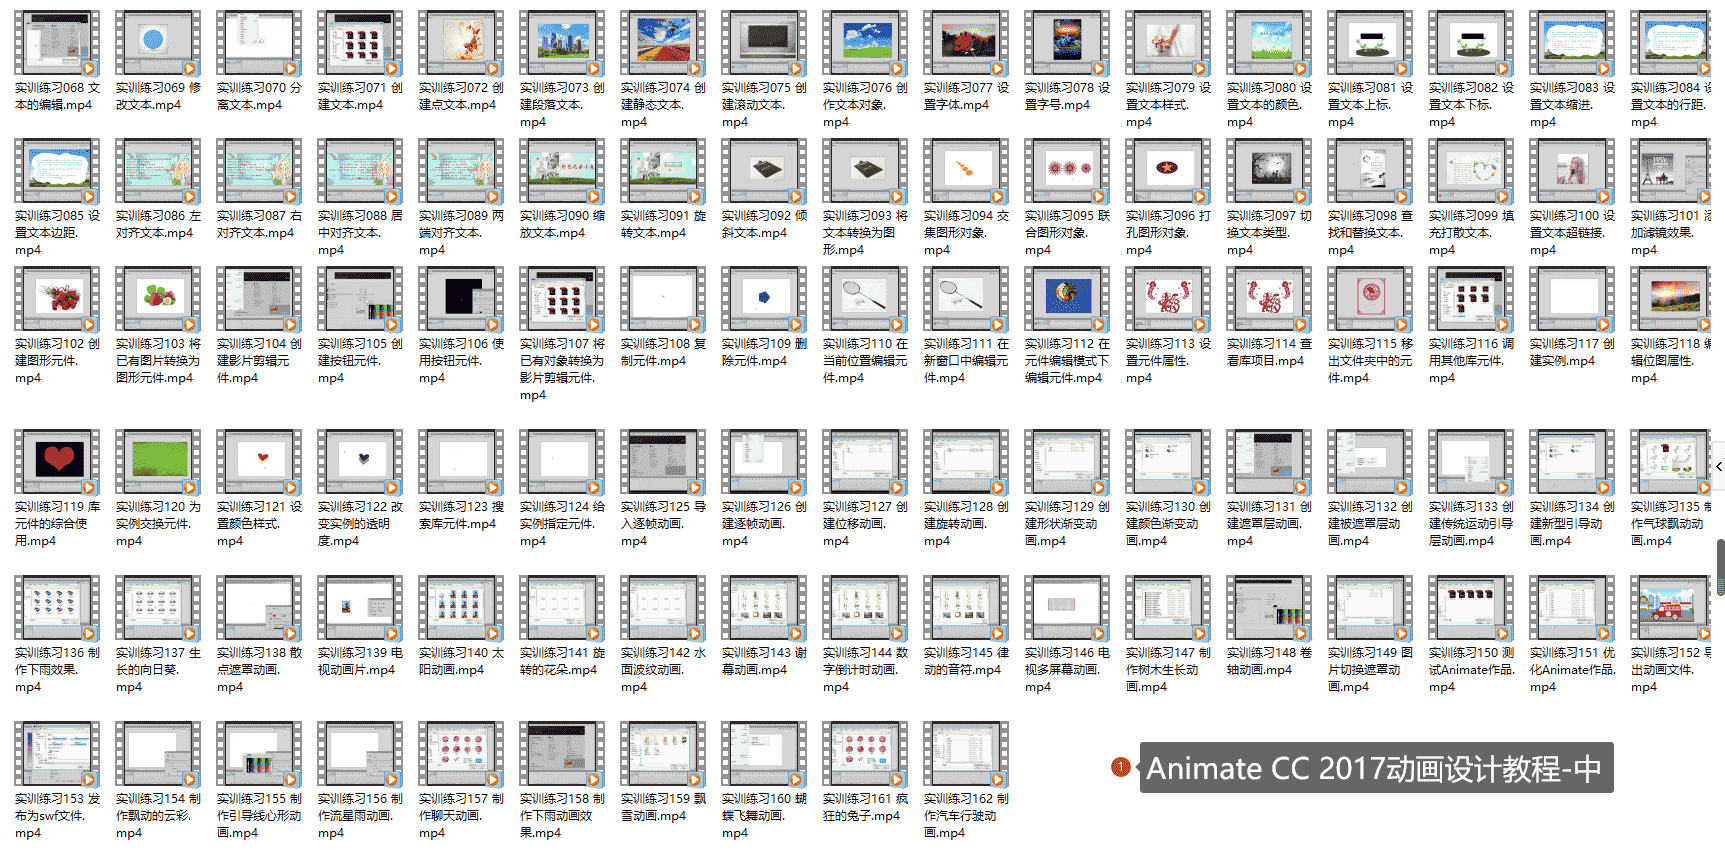Select the 实训练习083 设置文本缩进 video icon

1572,44
